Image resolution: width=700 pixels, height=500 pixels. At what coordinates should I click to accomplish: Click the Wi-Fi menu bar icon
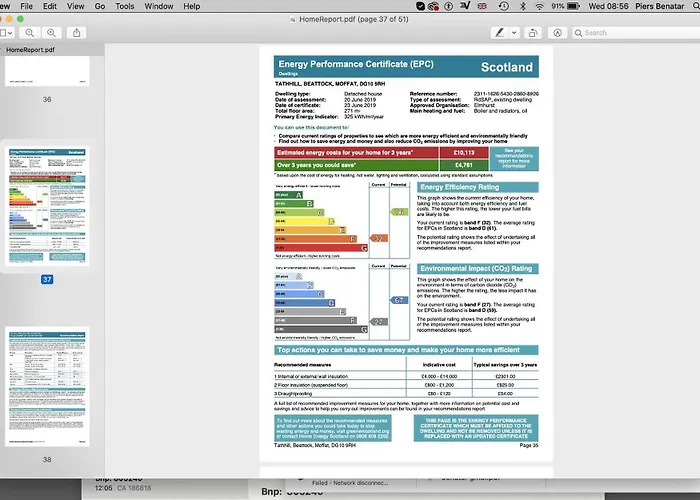(x=539, y=6)
